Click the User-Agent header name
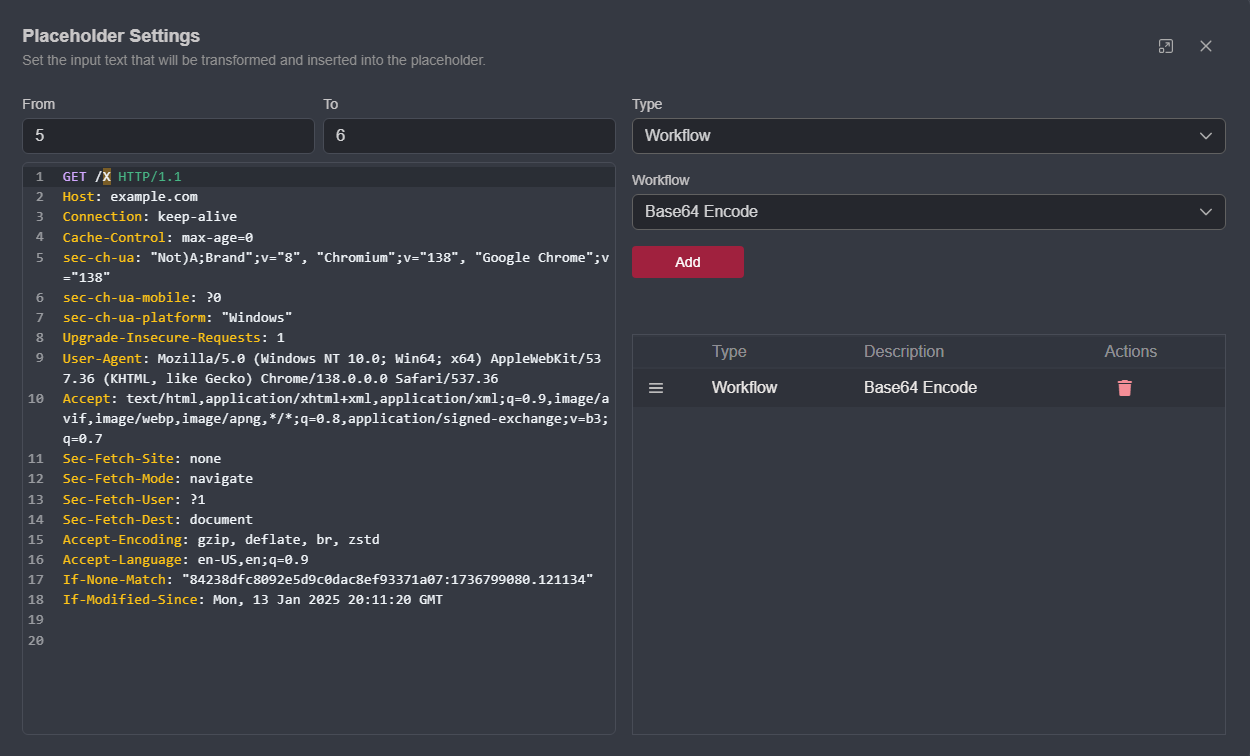This screenshot has height=756, width=1250. (102, 358)
